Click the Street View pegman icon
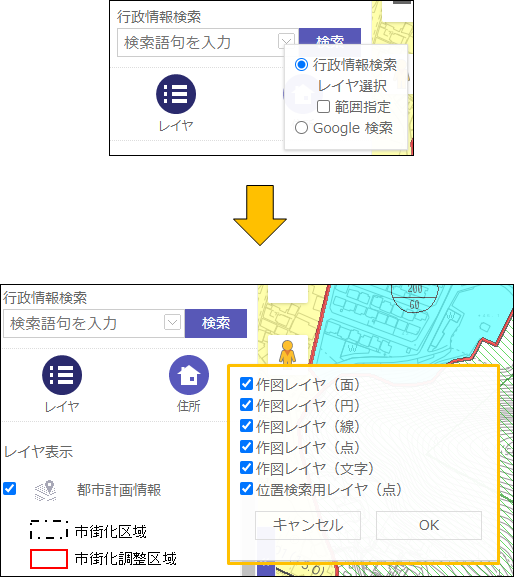 pos(287,353)
